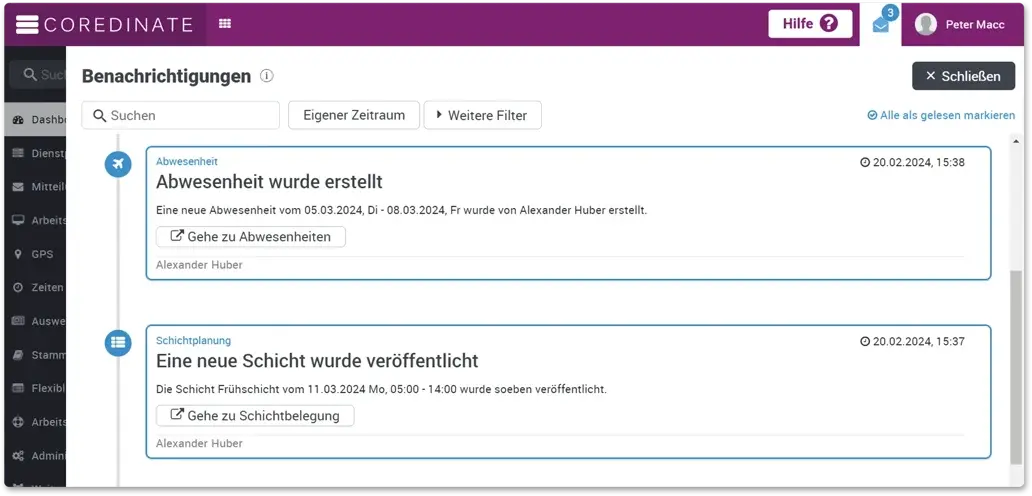Click Gehe zu Schichtbelegung button
The width and height of the screenshot is (1032, 496).
pos(255,415)
